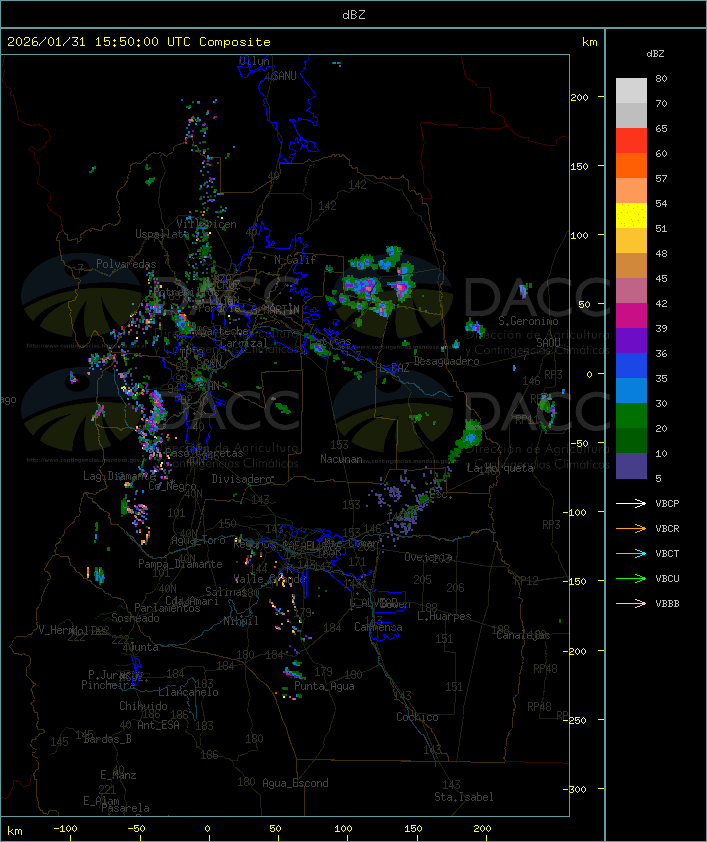Click the dBZ title at the top

tap(353, 14)
